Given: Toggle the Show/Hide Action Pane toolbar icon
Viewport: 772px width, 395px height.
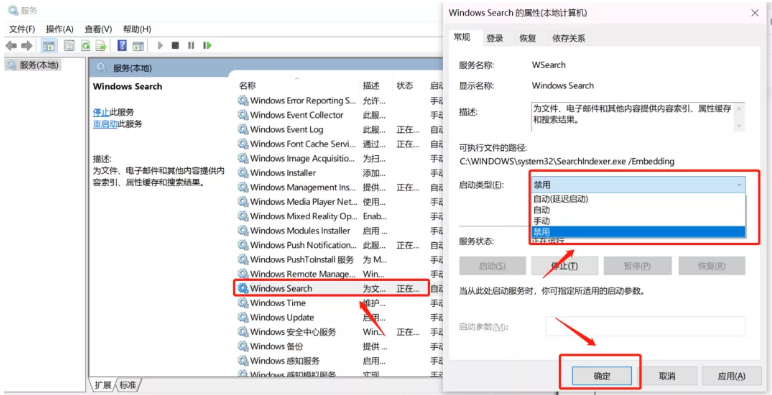Looking at the screenshot, I should click(138, 46).
